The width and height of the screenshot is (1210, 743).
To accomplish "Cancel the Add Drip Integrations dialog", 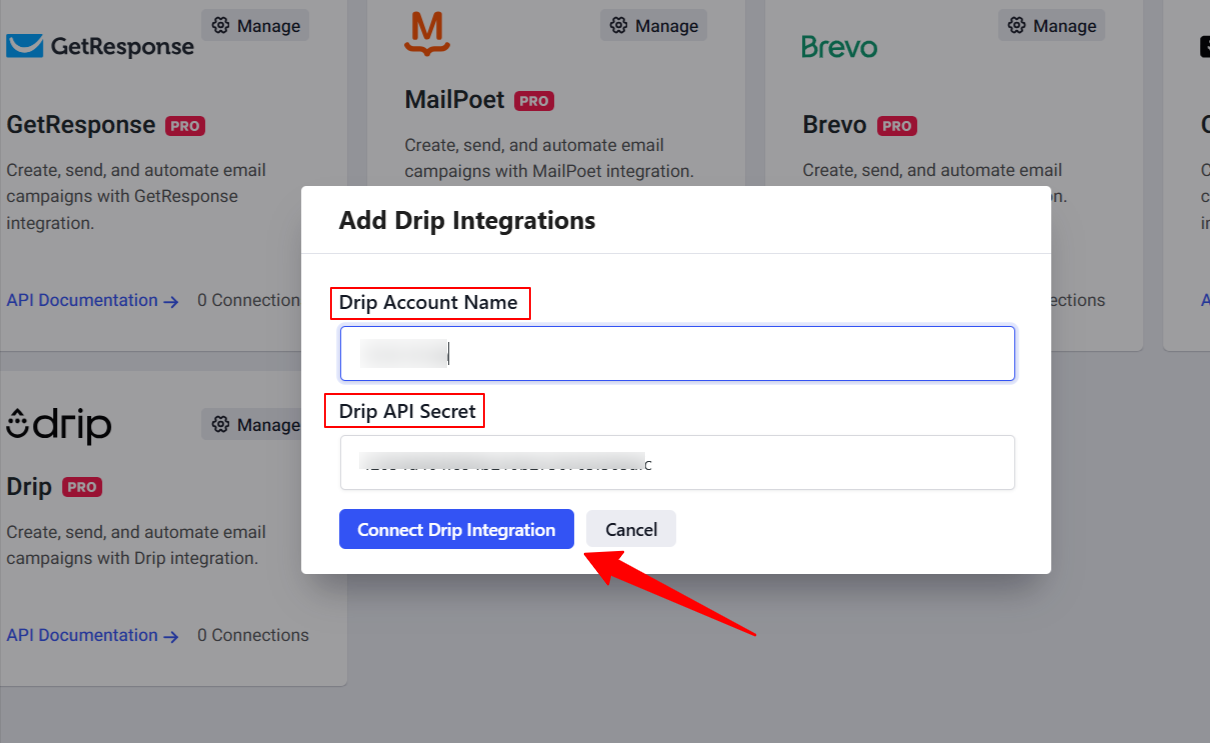I will tap(631, 528).
